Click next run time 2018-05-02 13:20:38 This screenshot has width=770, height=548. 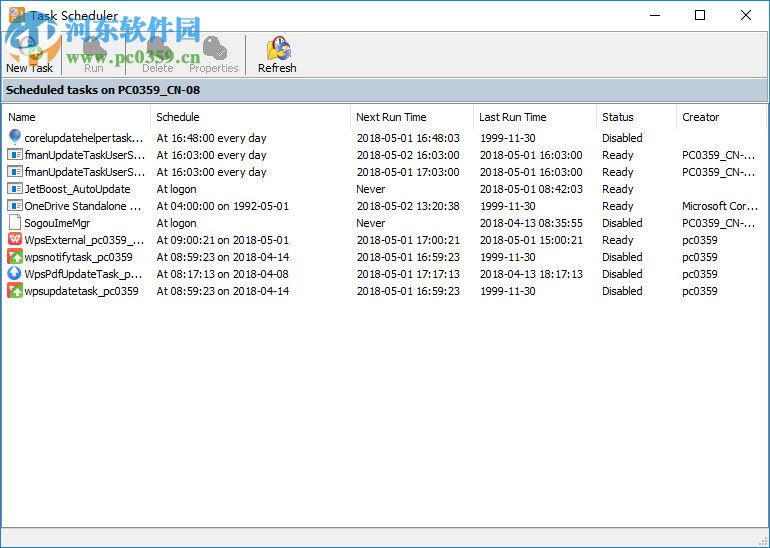[x=408, y=206]
